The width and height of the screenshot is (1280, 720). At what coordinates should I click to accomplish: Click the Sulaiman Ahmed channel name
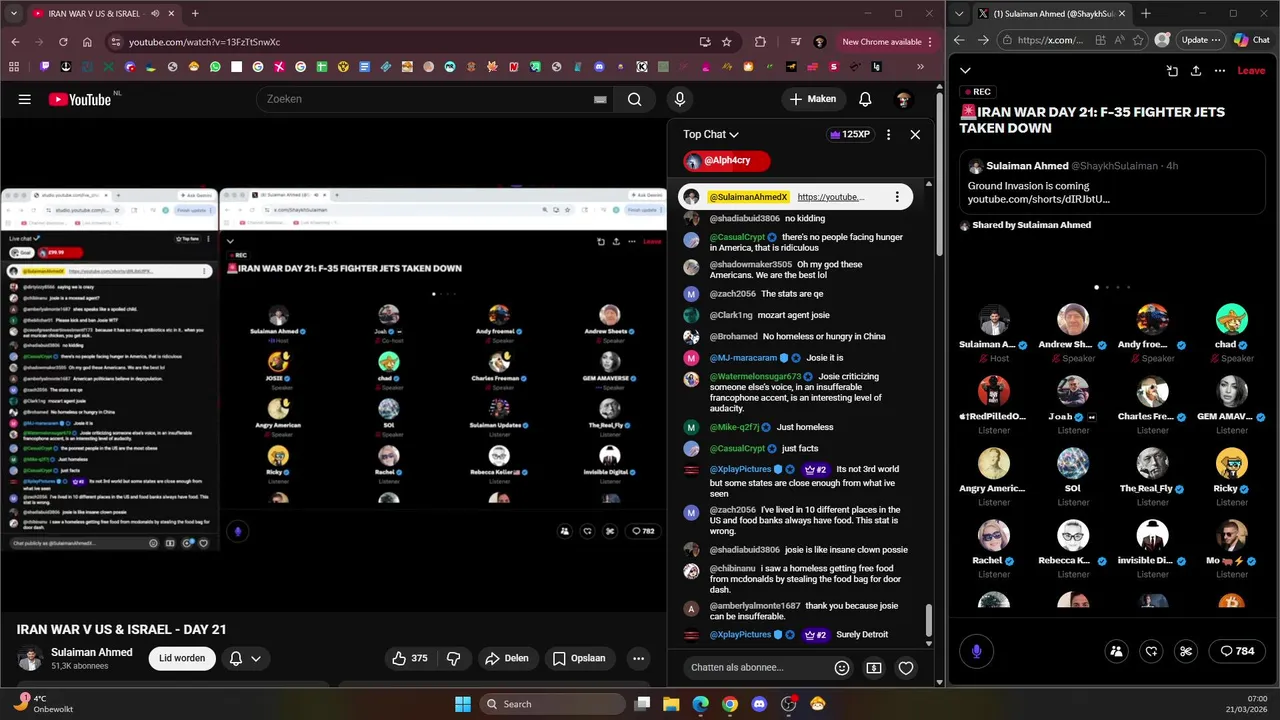click(92, 652)
